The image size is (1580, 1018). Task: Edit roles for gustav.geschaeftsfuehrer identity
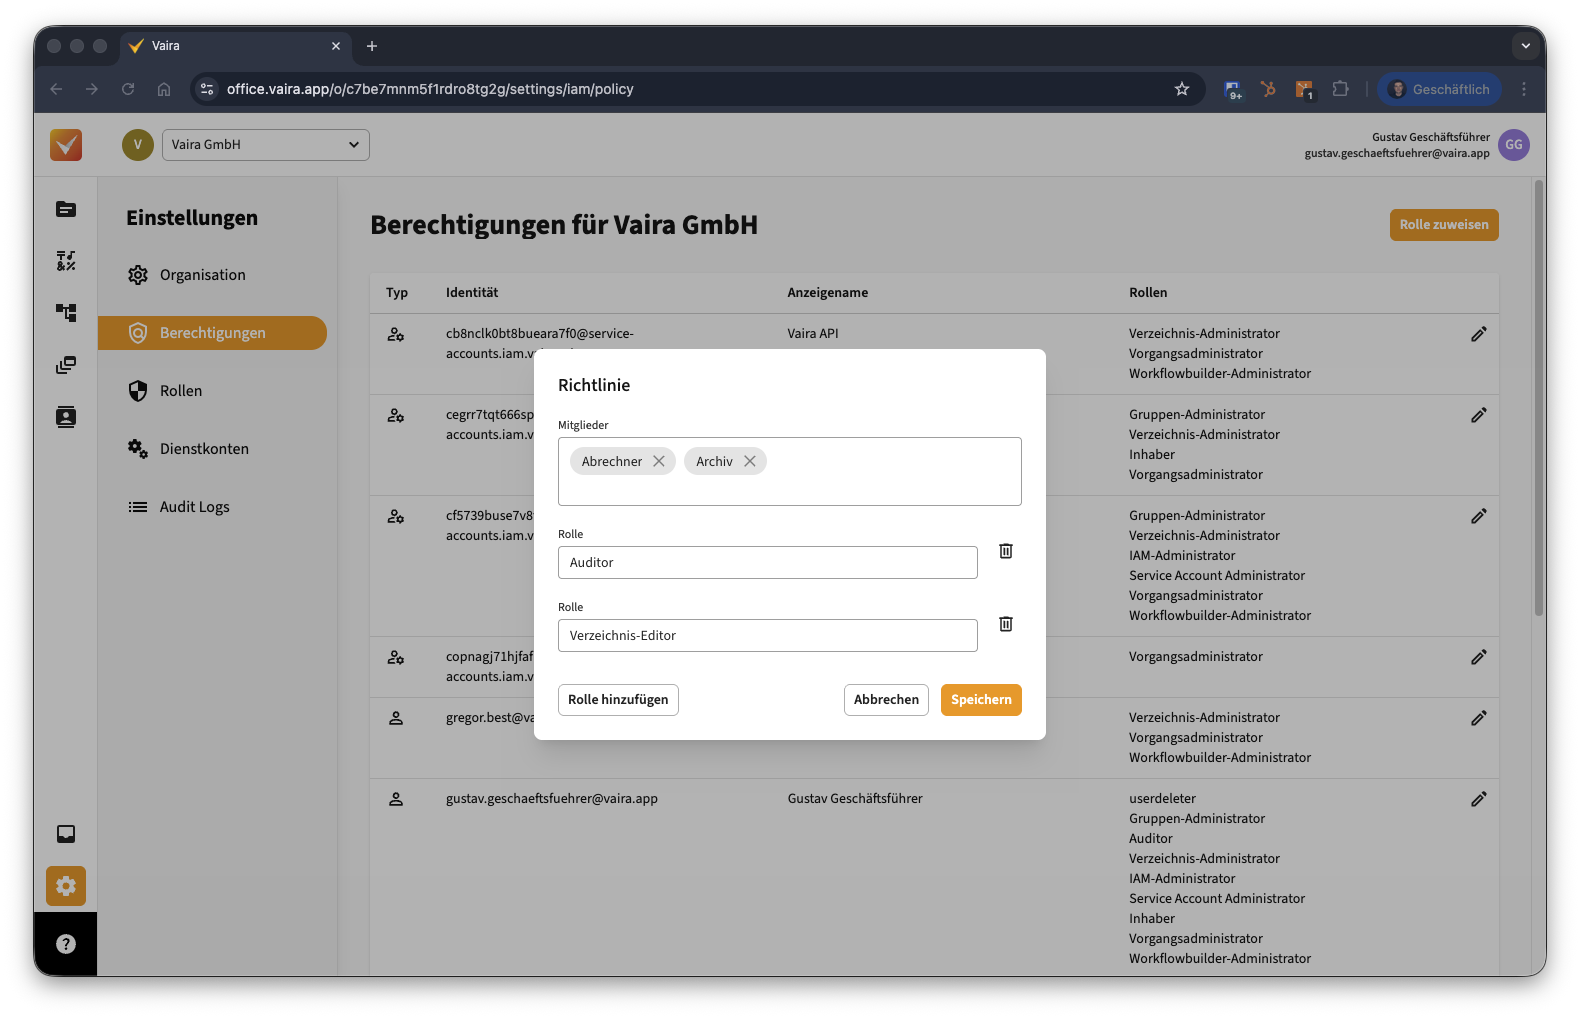tap(1478, 799)
